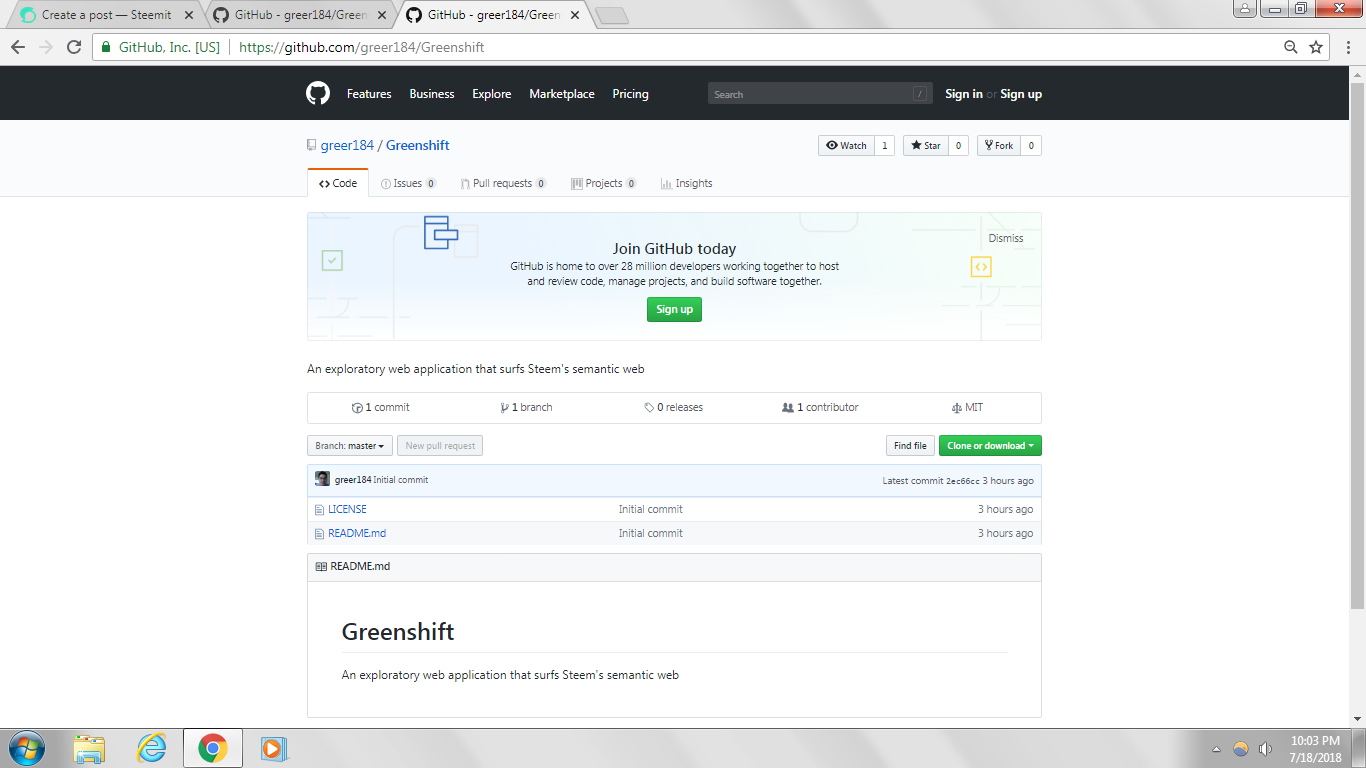Click Sign in link
The width and height of the screenshot is (1366, 768).
[x=964, y=94]
